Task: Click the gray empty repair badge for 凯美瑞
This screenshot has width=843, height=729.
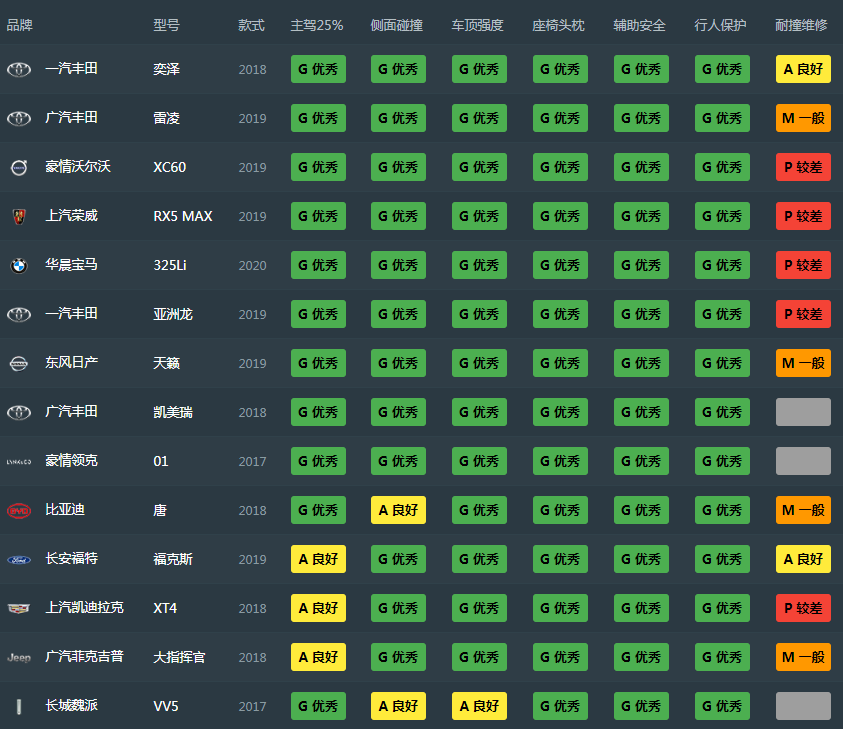Action: [803, 412]
